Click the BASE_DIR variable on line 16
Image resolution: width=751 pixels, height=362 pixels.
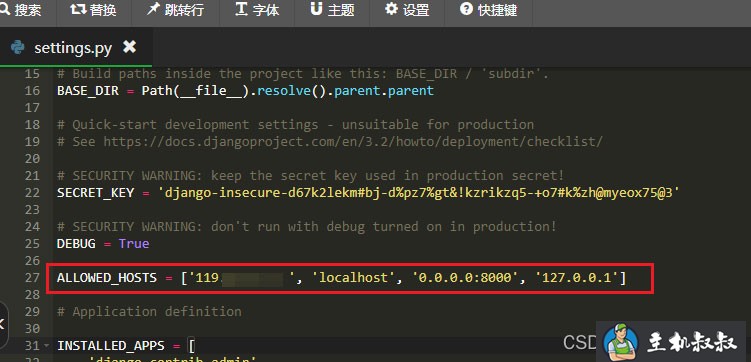pyautogui.click(x=88, y=90)
